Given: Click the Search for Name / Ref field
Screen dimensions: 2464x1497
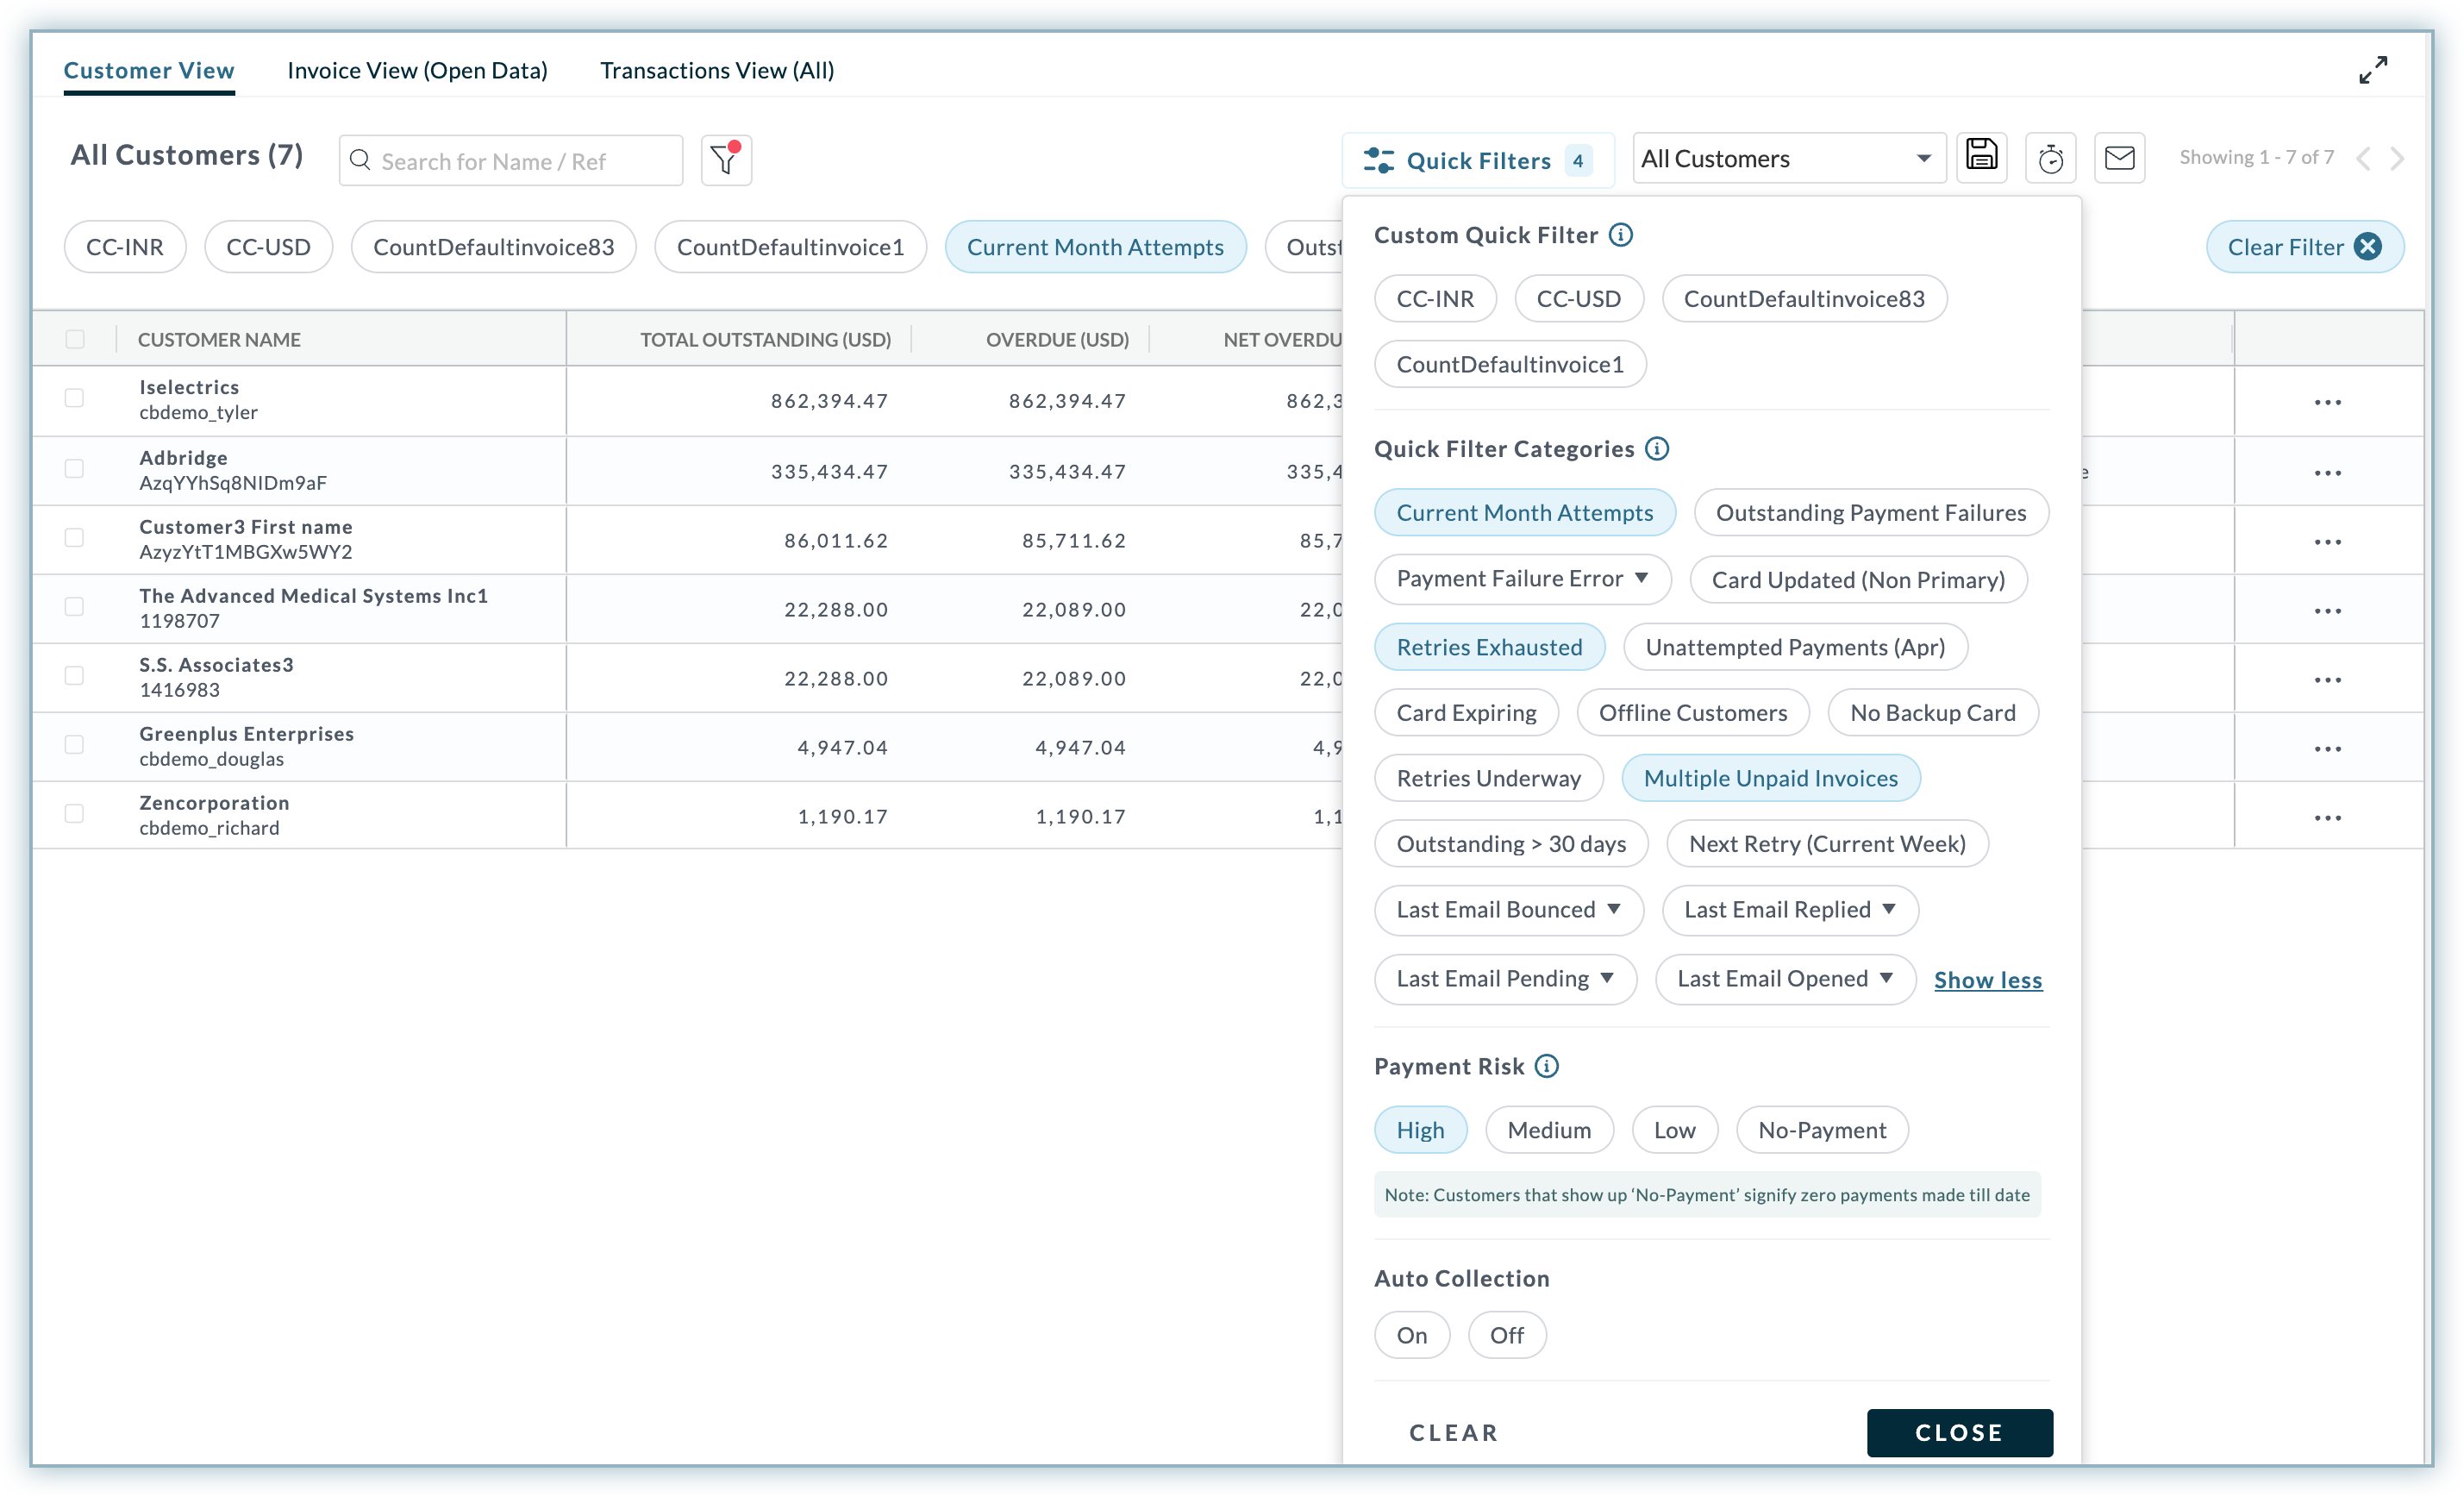Looking at the screenshot, I should click(x=511, y=160).
